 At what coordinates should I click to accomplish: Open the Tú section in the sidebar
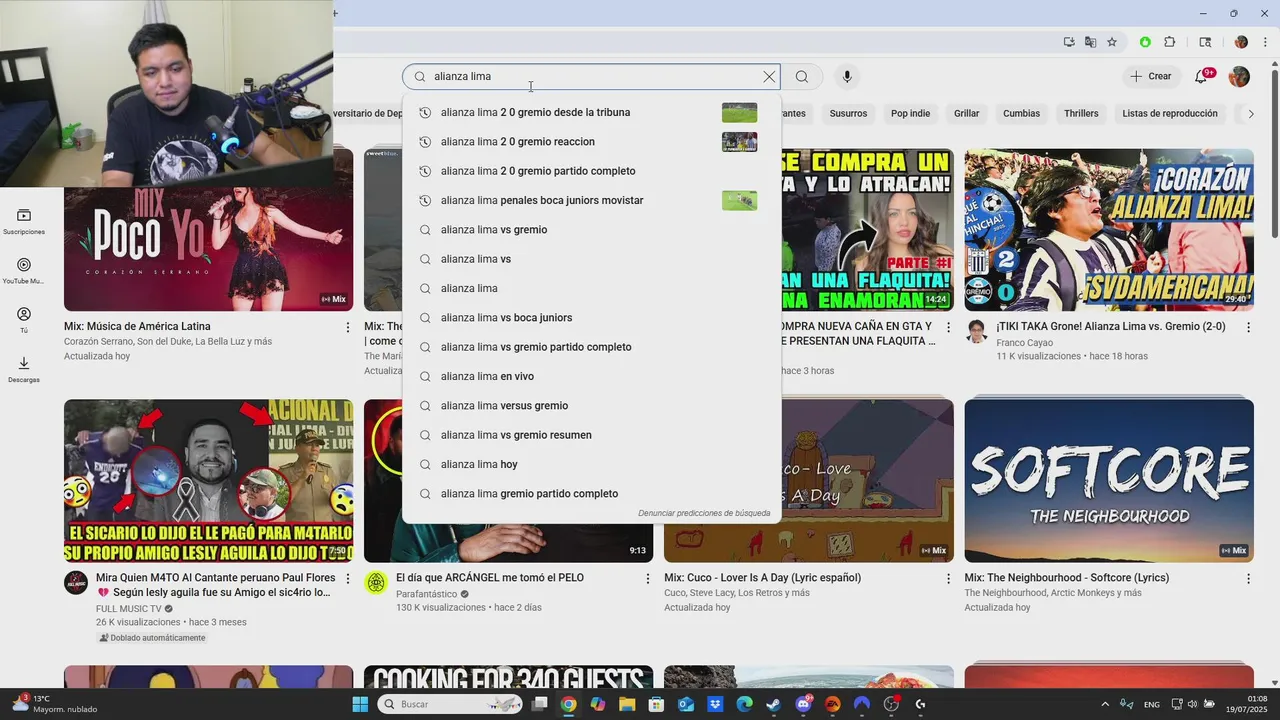[24, 320]
